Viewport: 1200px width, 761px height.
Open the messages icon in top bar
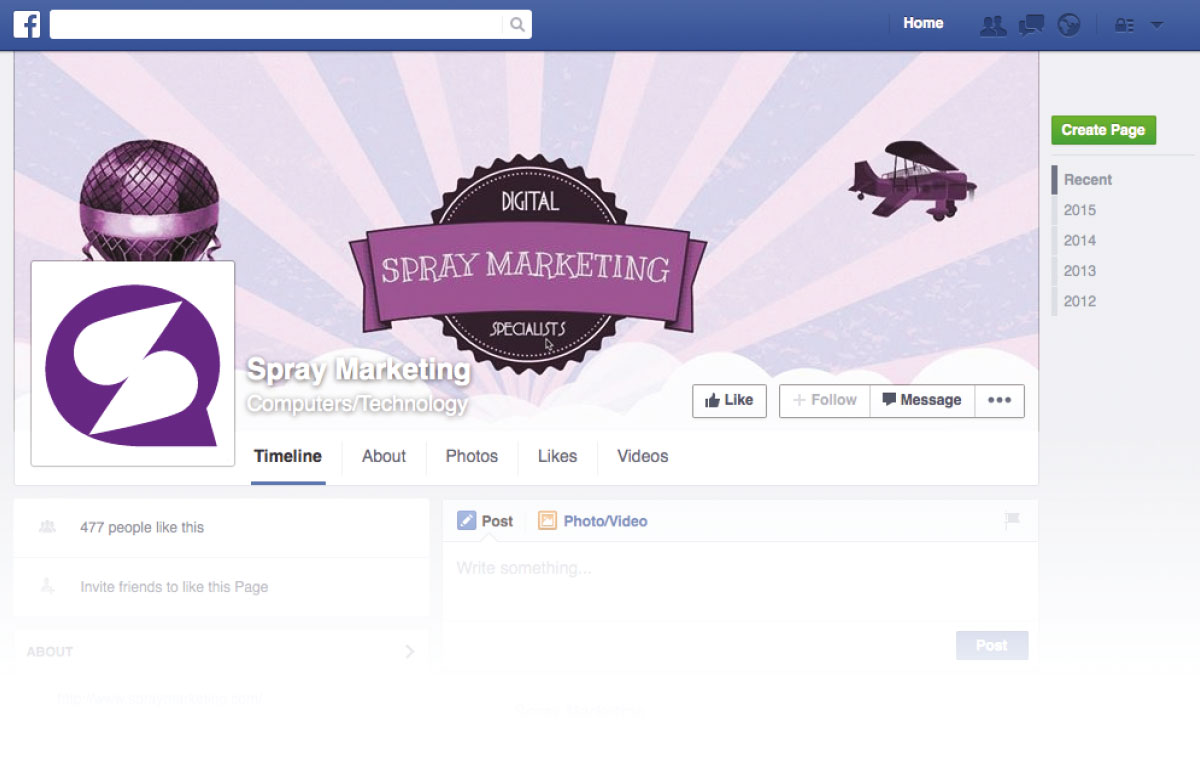pos(1031,25)
